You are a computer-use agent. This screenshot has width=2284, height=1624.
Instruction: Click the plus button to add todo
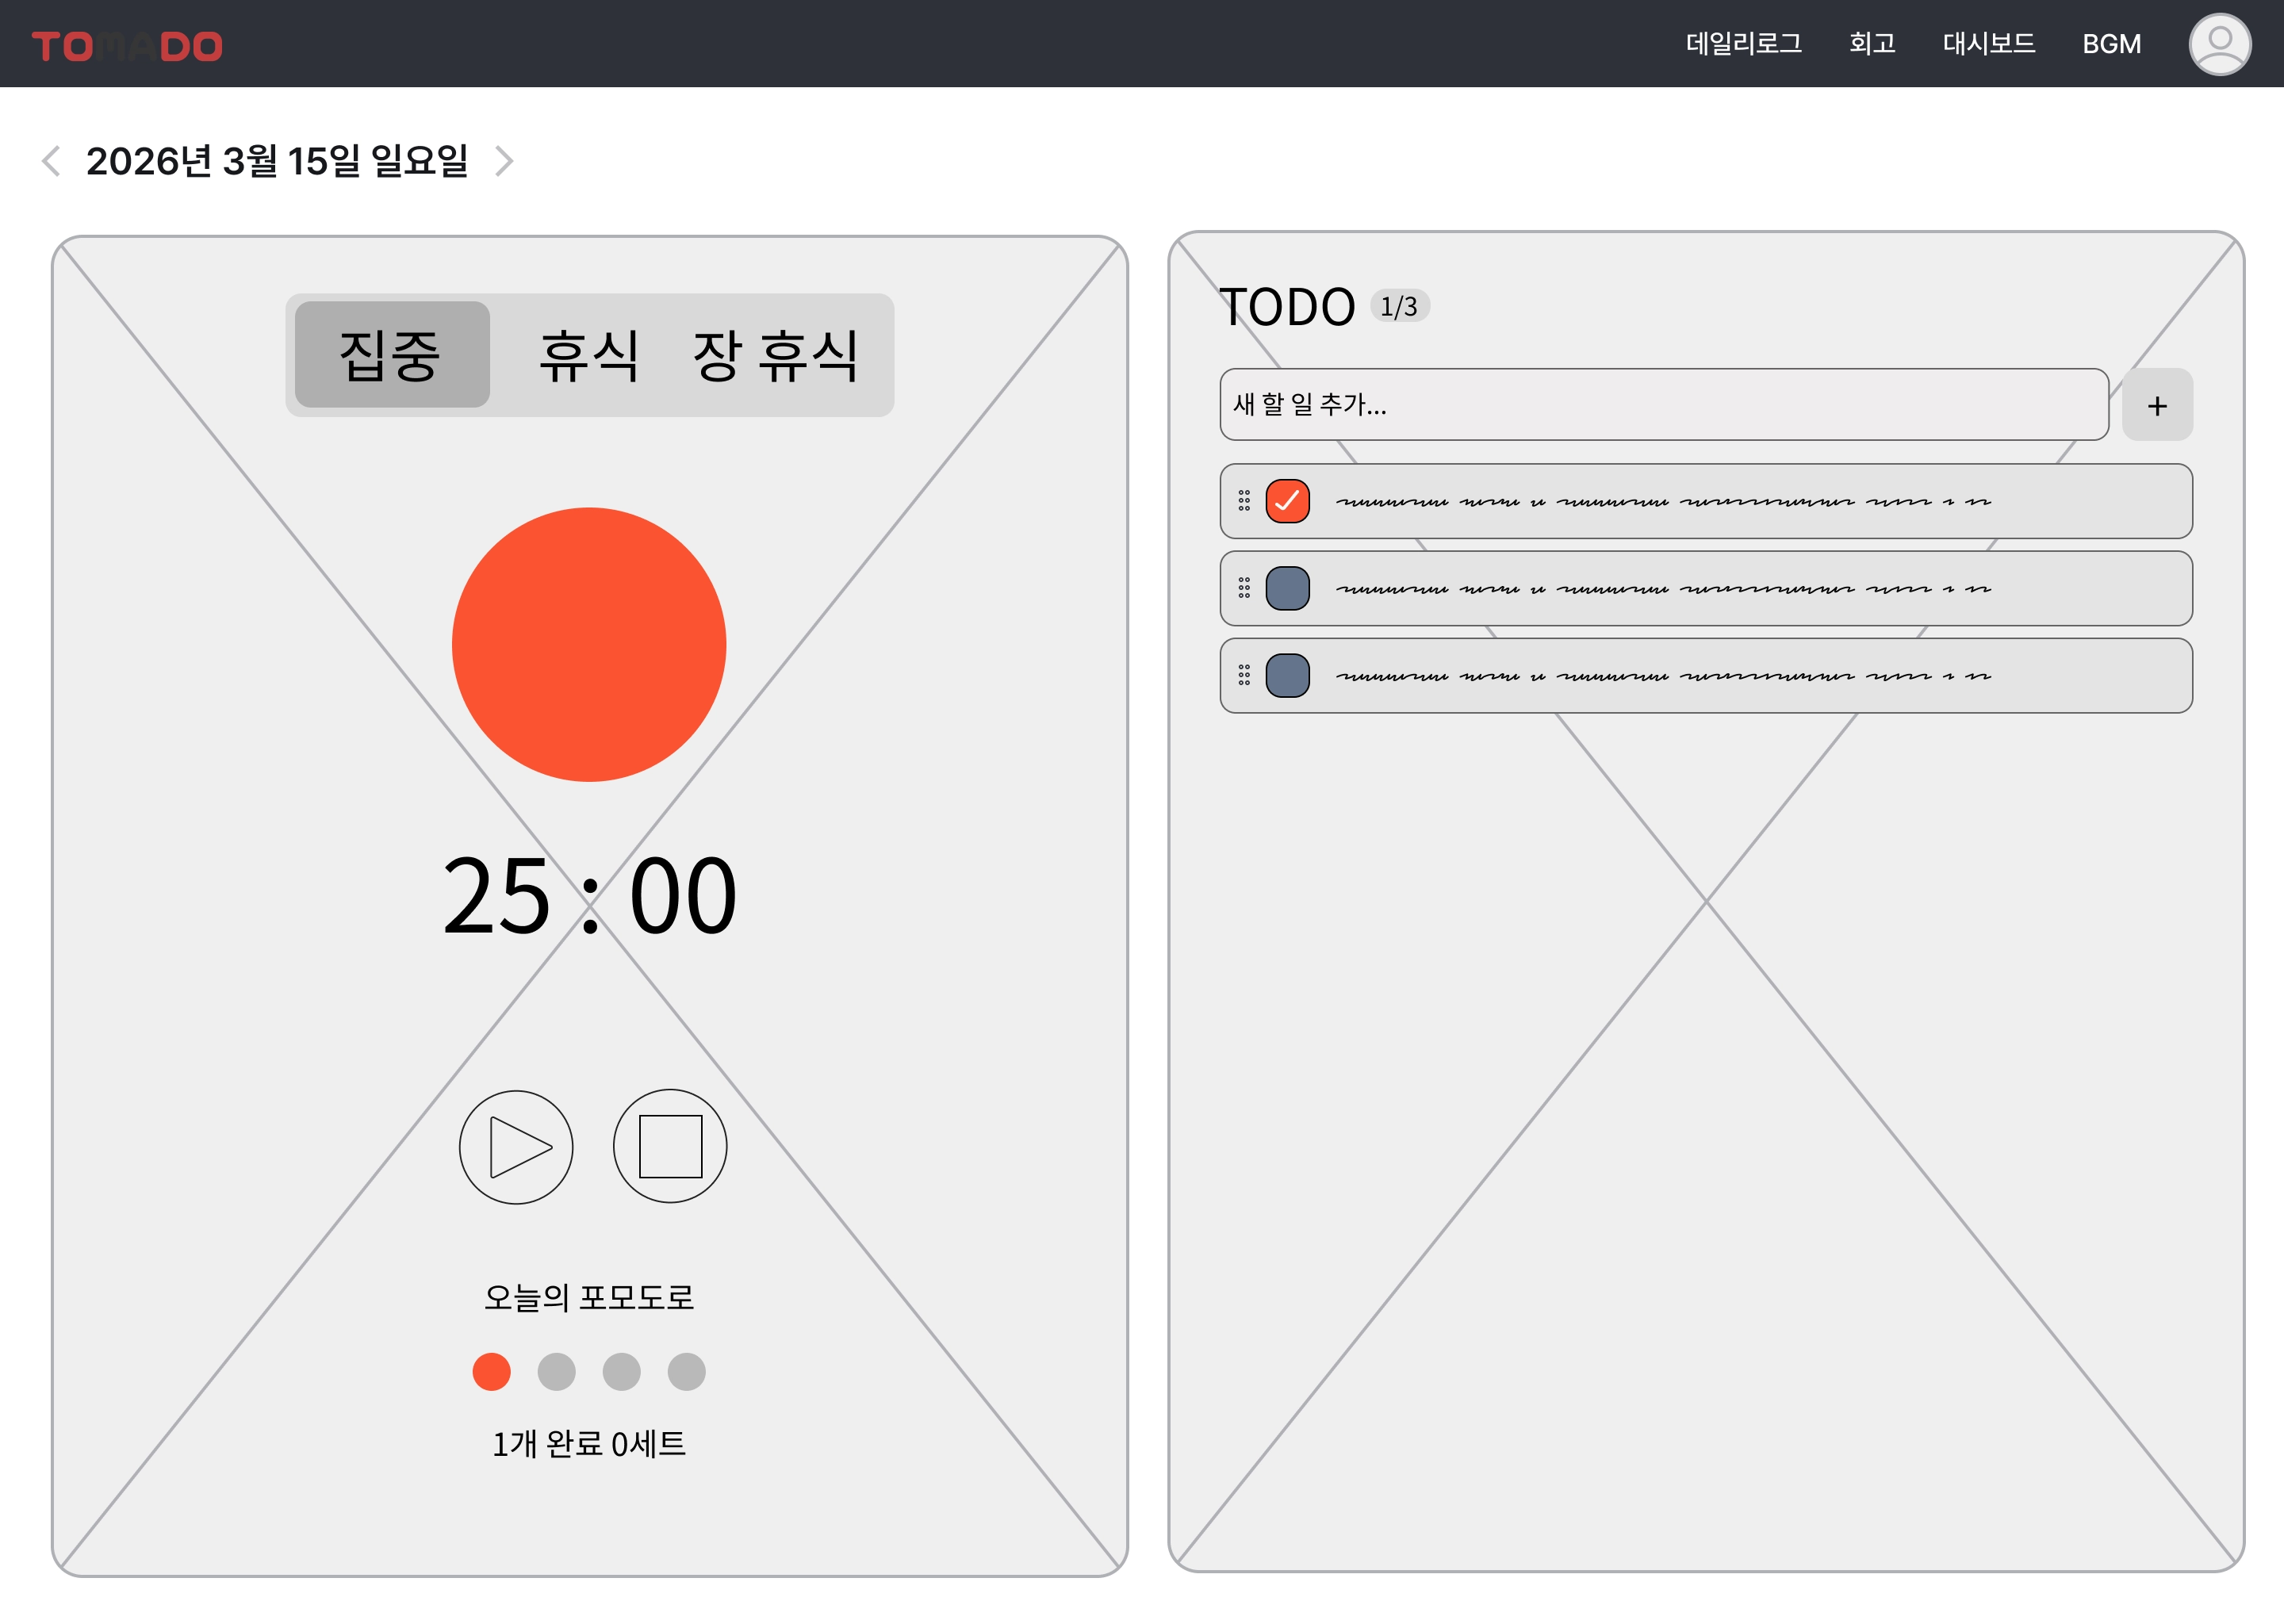[x=2157, y=405]
